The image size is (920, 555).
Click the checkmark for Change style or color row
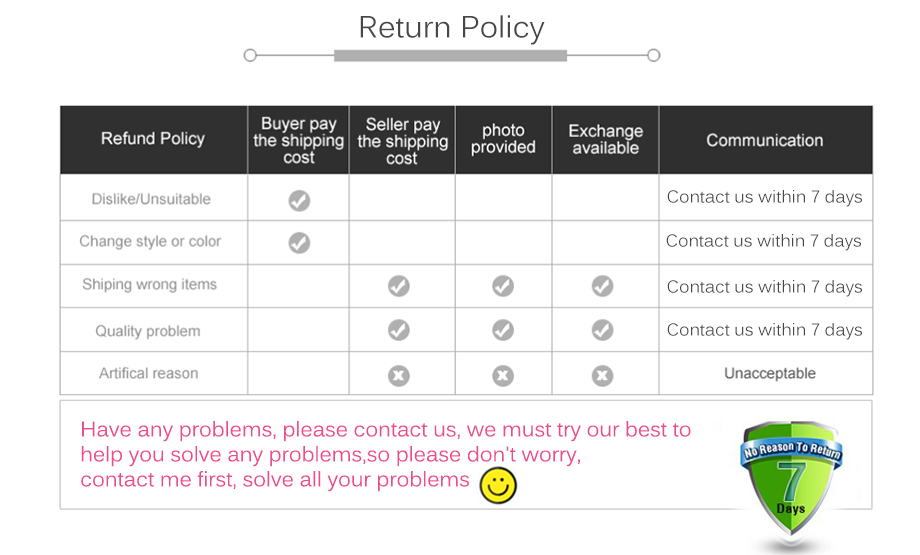click(x=299, y=243)
